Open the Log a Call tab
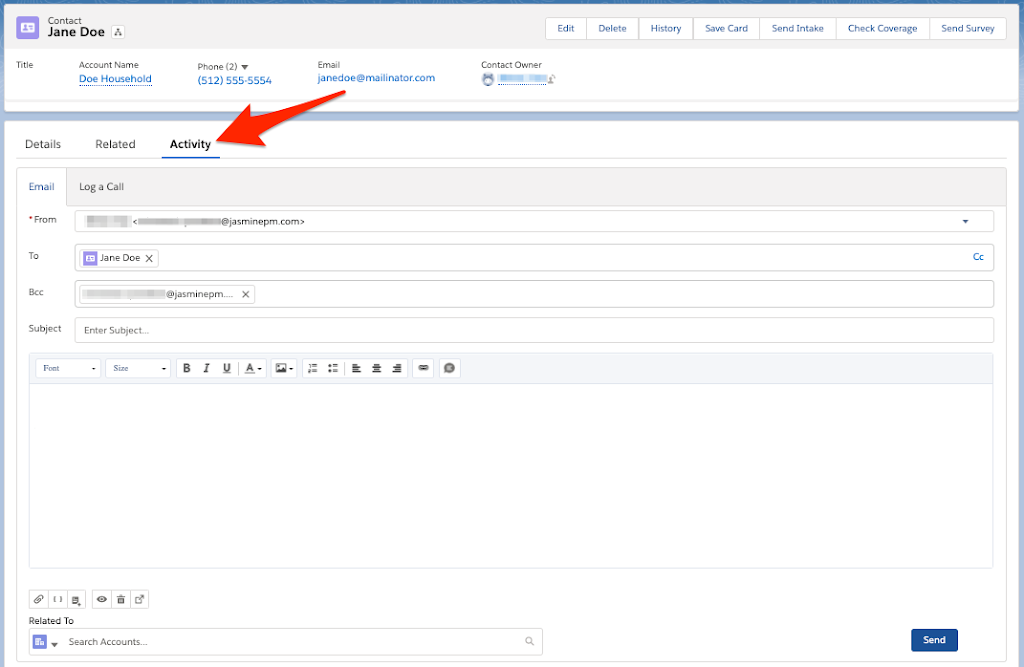Screen dimensions: 1024x667 [x=101, y=187]
